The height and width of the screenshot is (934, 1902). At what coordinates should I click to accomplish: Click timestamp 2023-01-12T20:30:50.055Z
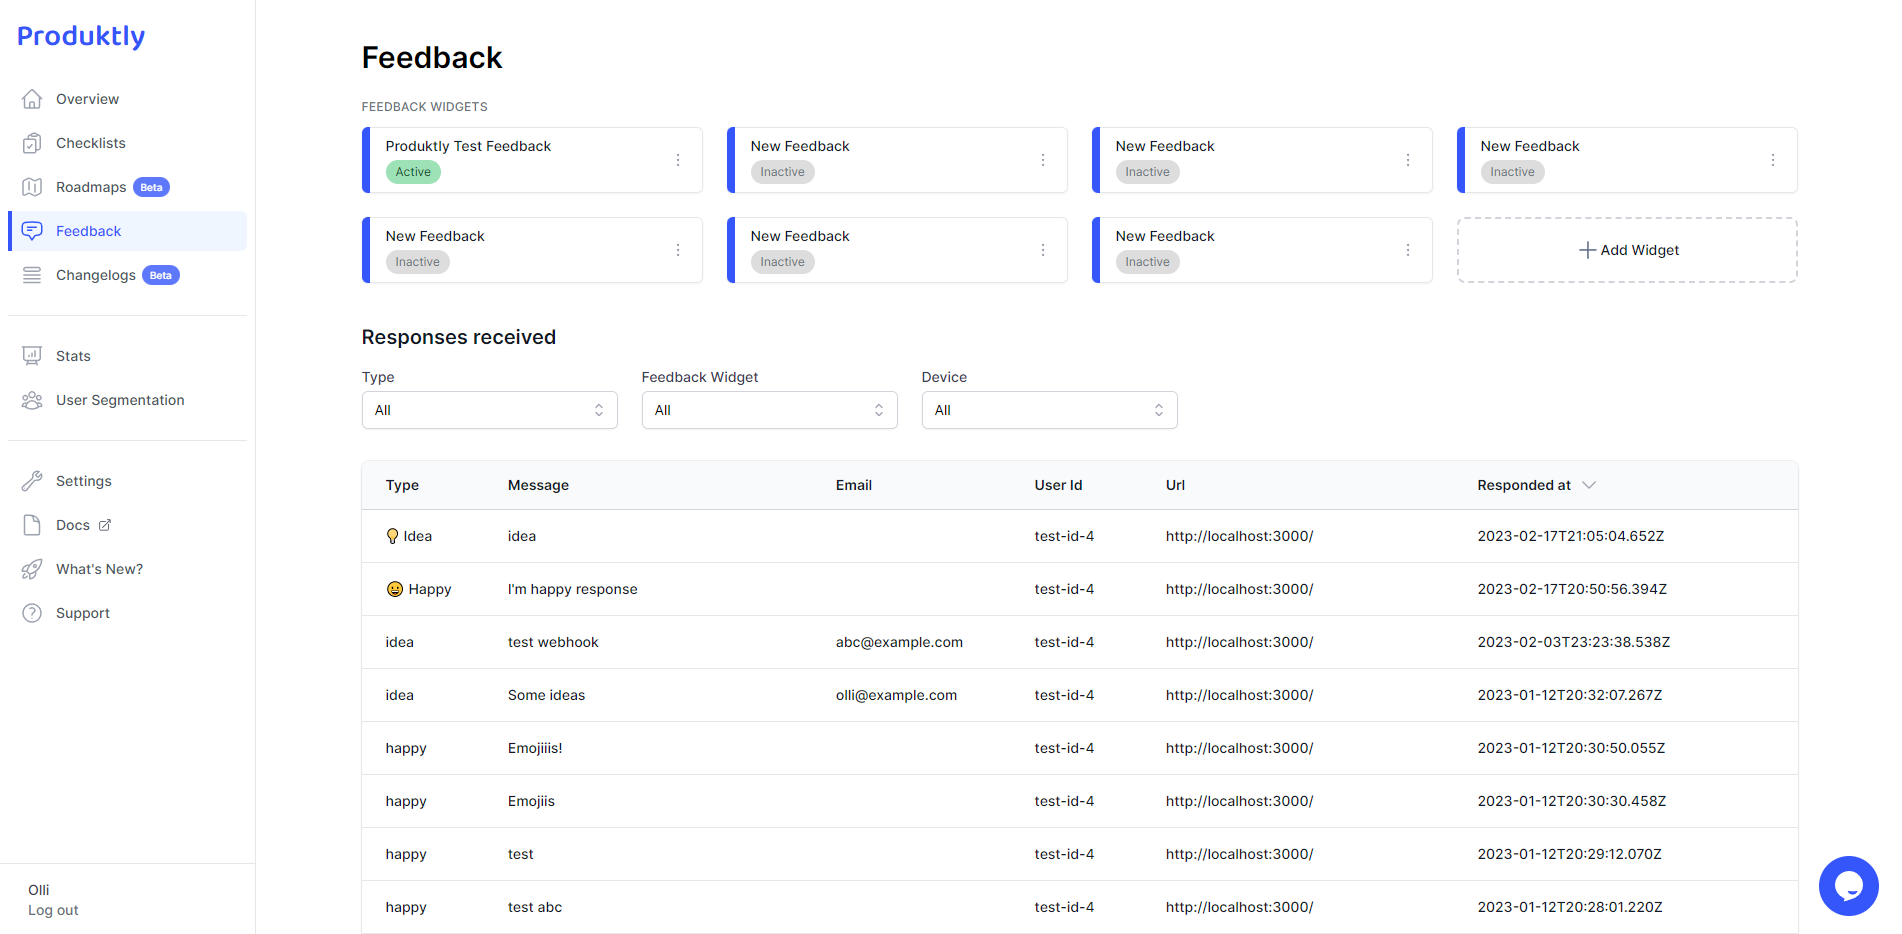pyautogui.click(x=1571, y=748)
